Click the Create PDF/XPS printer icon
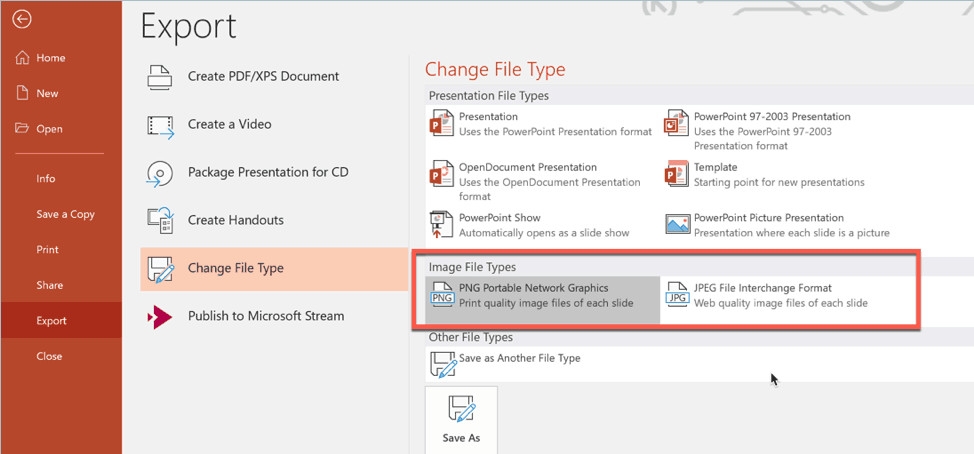The image size is (974, 454). pos(160,76)
